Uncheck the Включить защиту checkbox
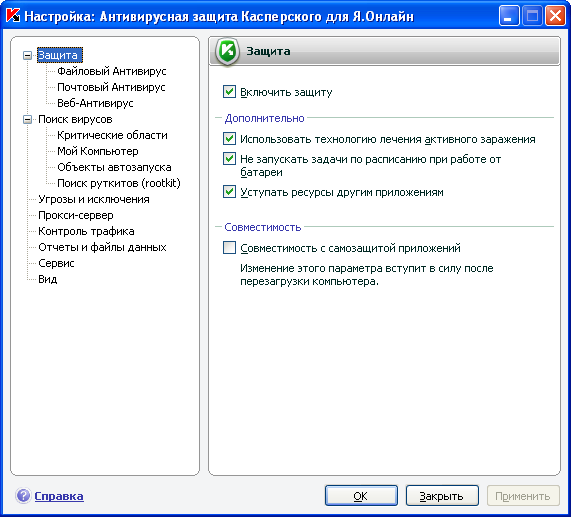 (x=229, y=91)
